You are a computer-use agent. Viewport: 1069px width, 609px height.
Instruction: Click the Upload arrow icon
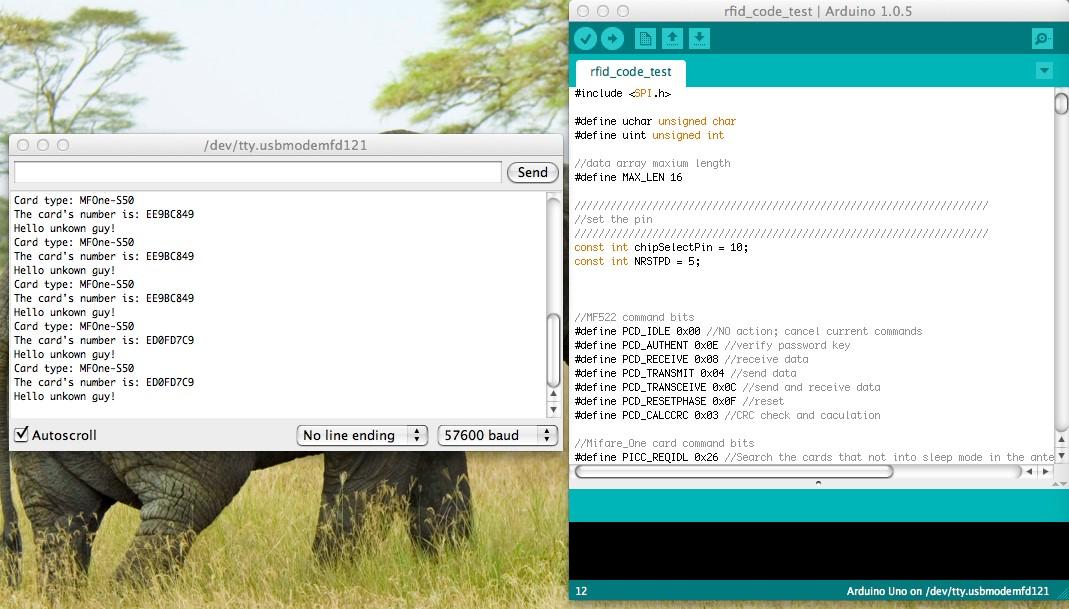612,39
